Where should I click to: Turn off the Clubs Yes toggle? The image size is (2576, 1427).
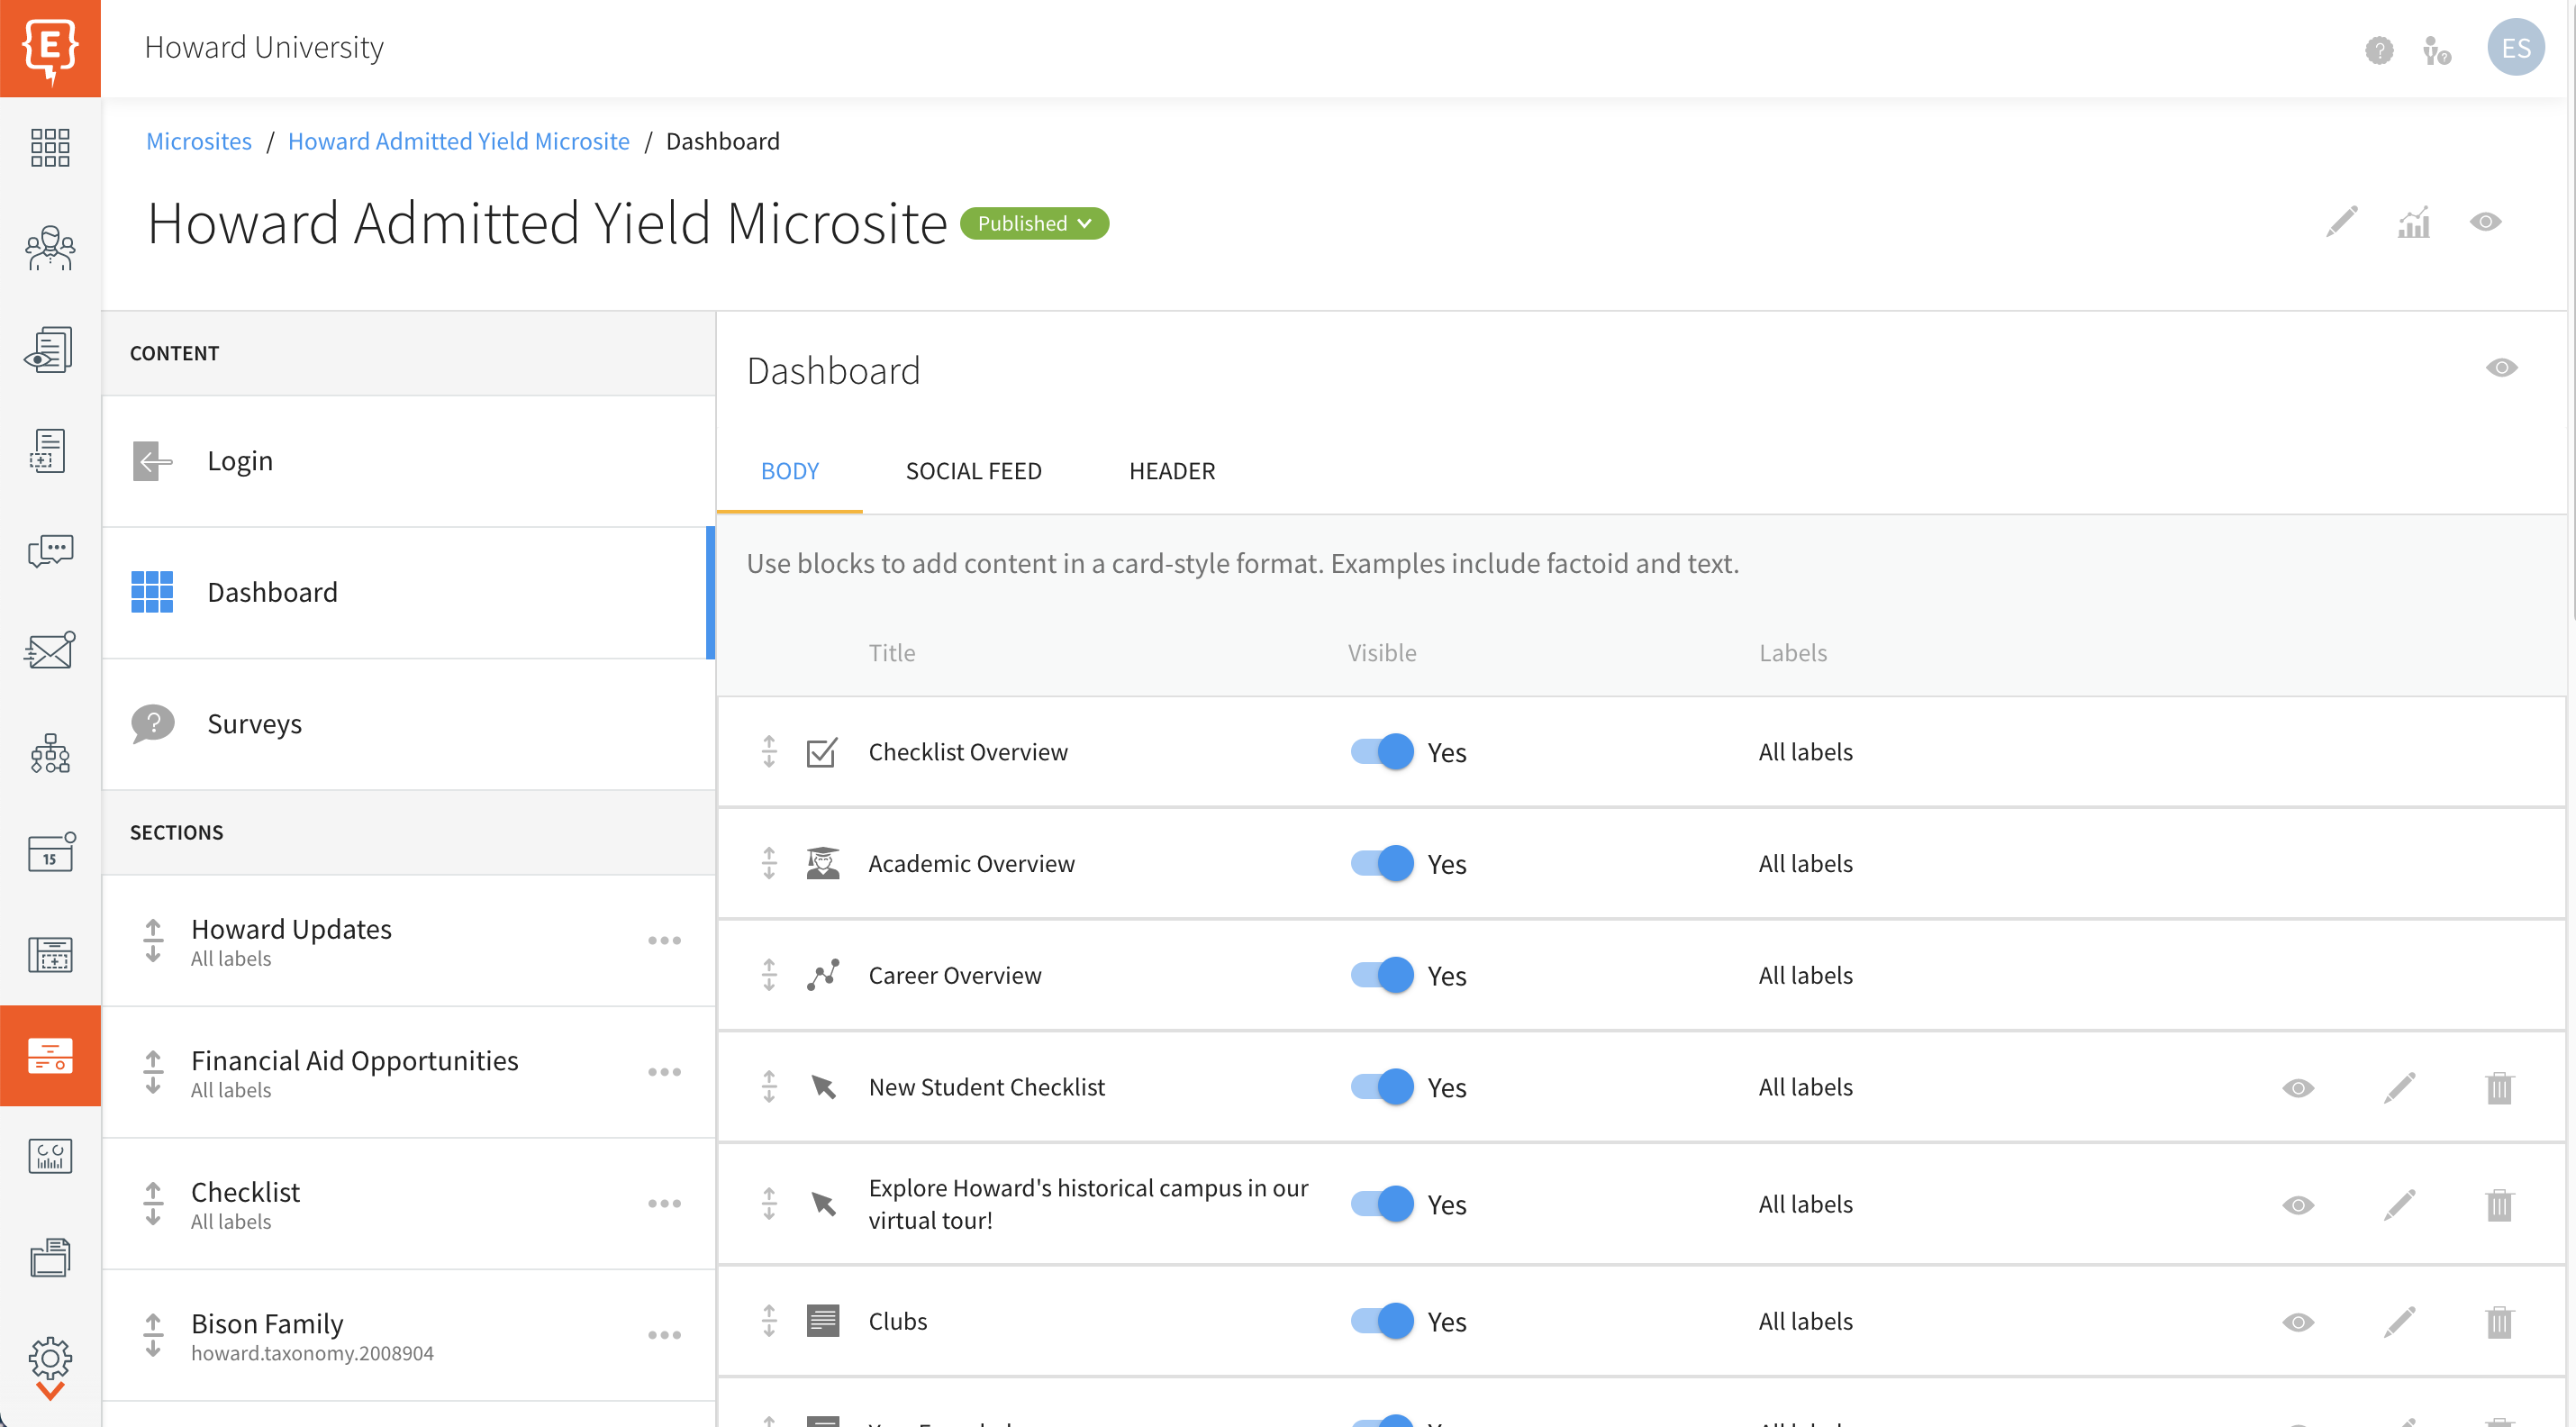[1383, 1320]
